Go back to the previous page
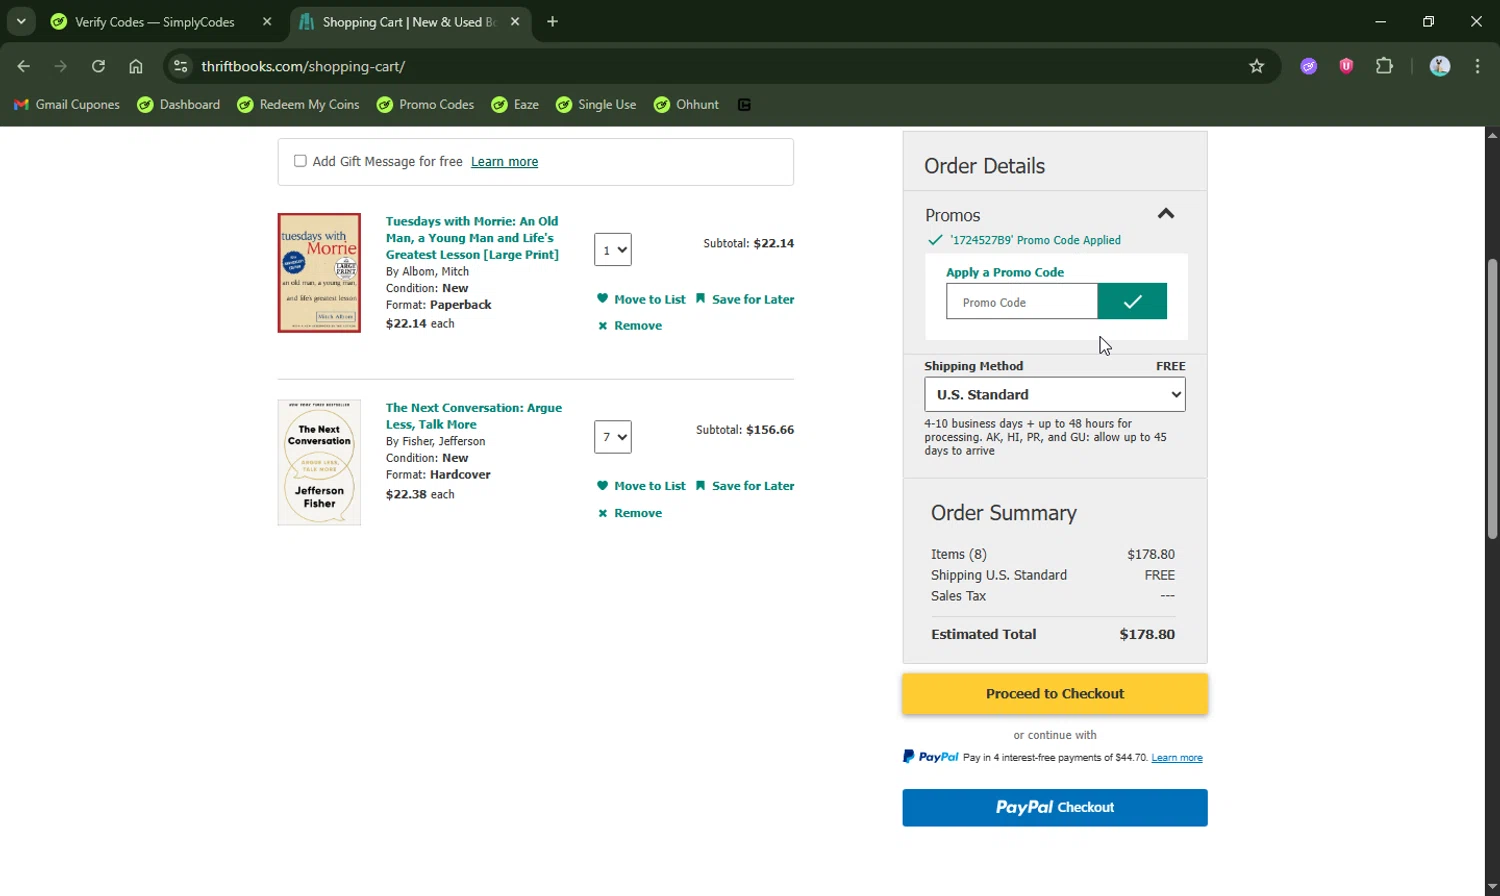Image resolution: width=1500 pixels, height=896 pixels. coord(23,66)
